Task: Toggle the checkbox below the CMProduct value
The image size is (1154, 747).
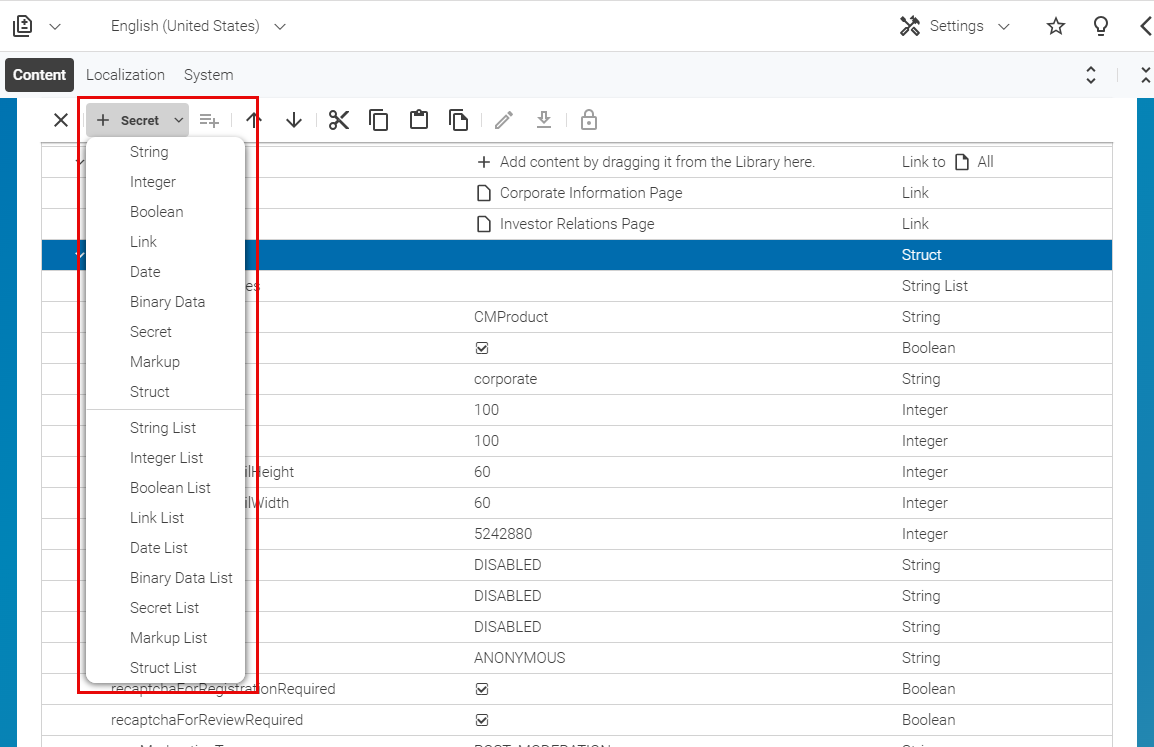Action: [x=482, y=348]
